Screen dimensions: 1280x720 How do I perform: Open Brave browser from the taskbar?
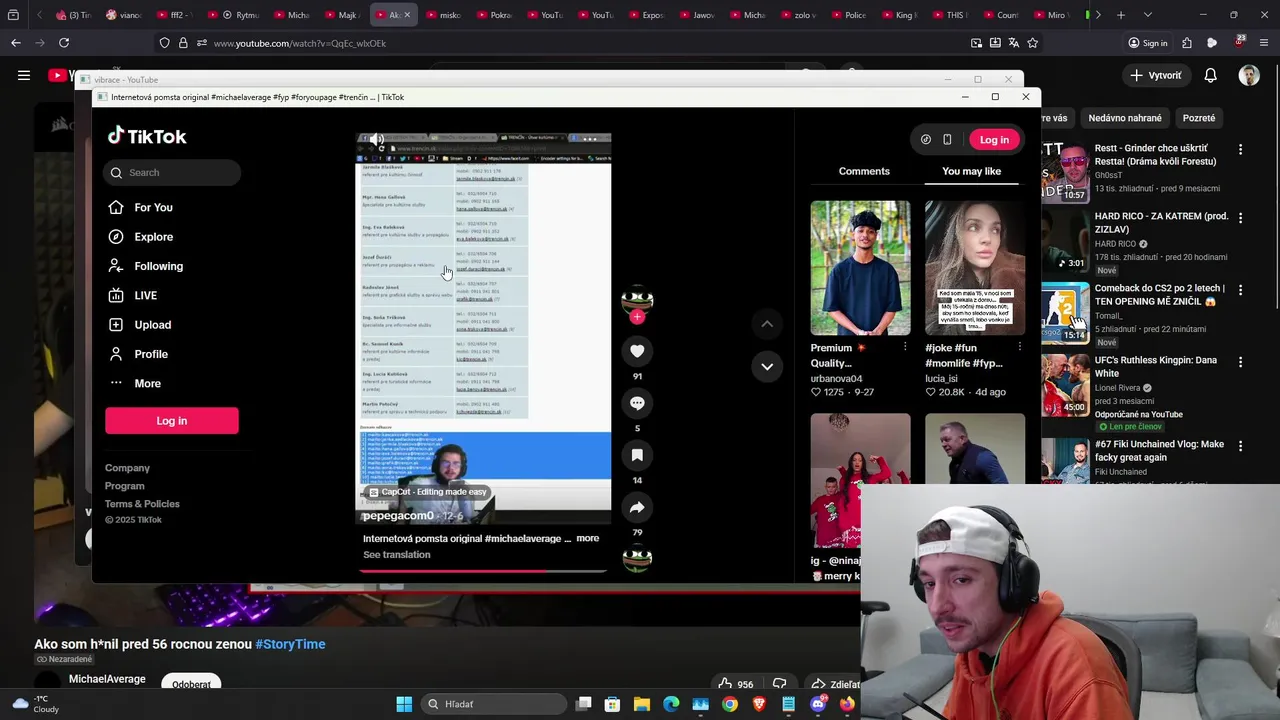coord(759,704)
